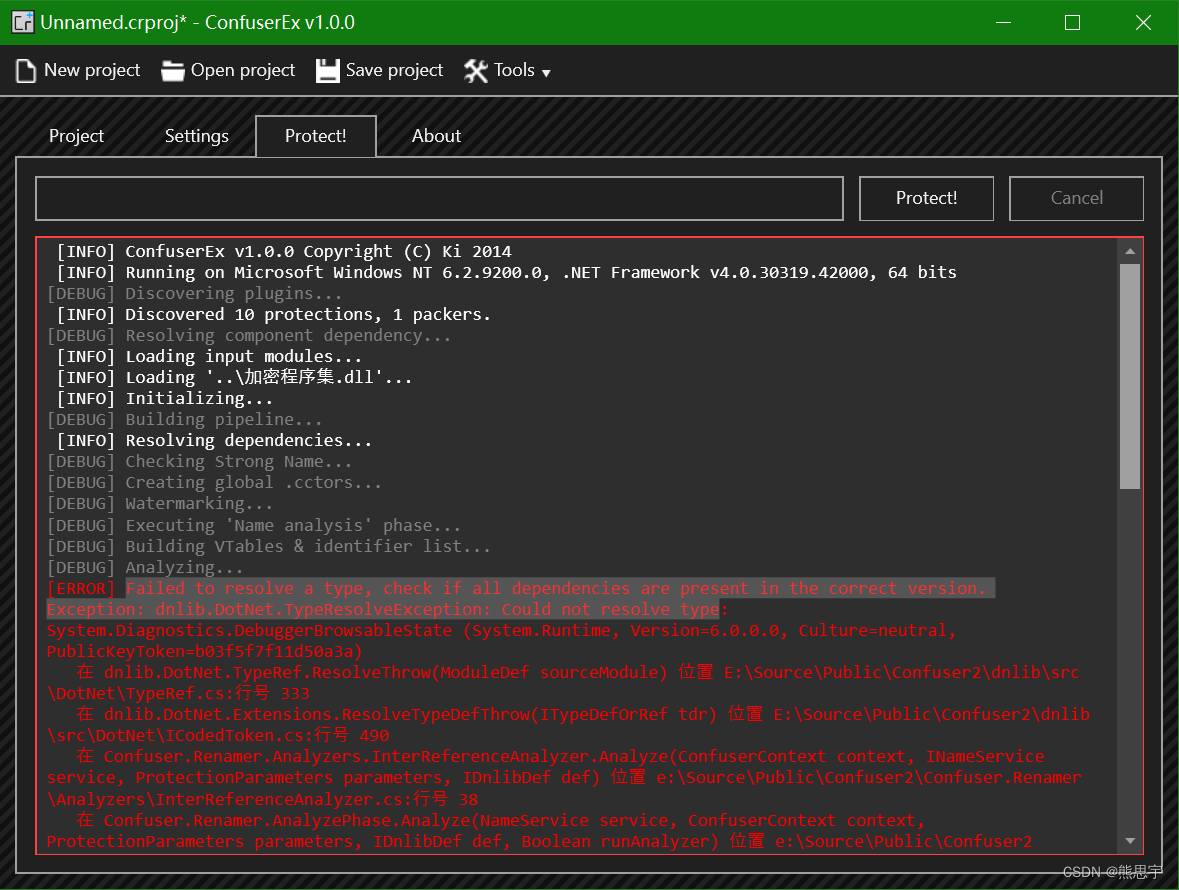Click log line 'Checking Strong Name...'
Screen dimensions: 1179x890
point(199,462)
